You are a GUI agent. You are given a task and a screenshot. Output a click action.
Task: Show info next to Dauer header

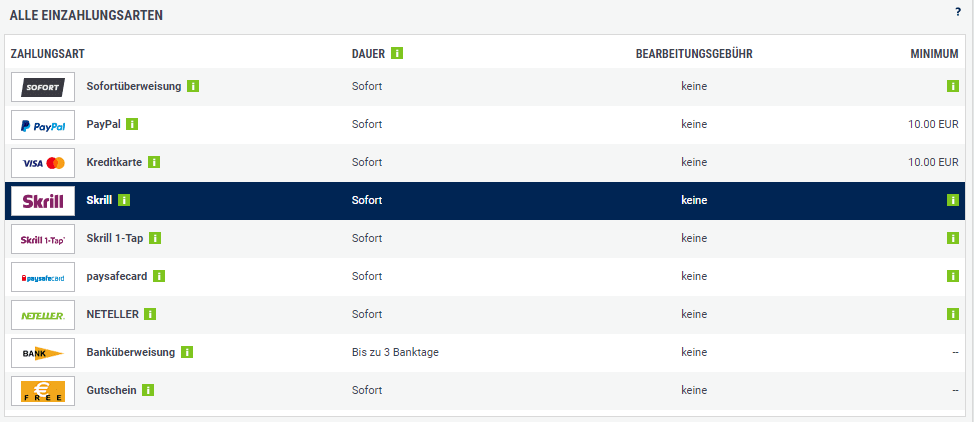(x=398, y=53)
